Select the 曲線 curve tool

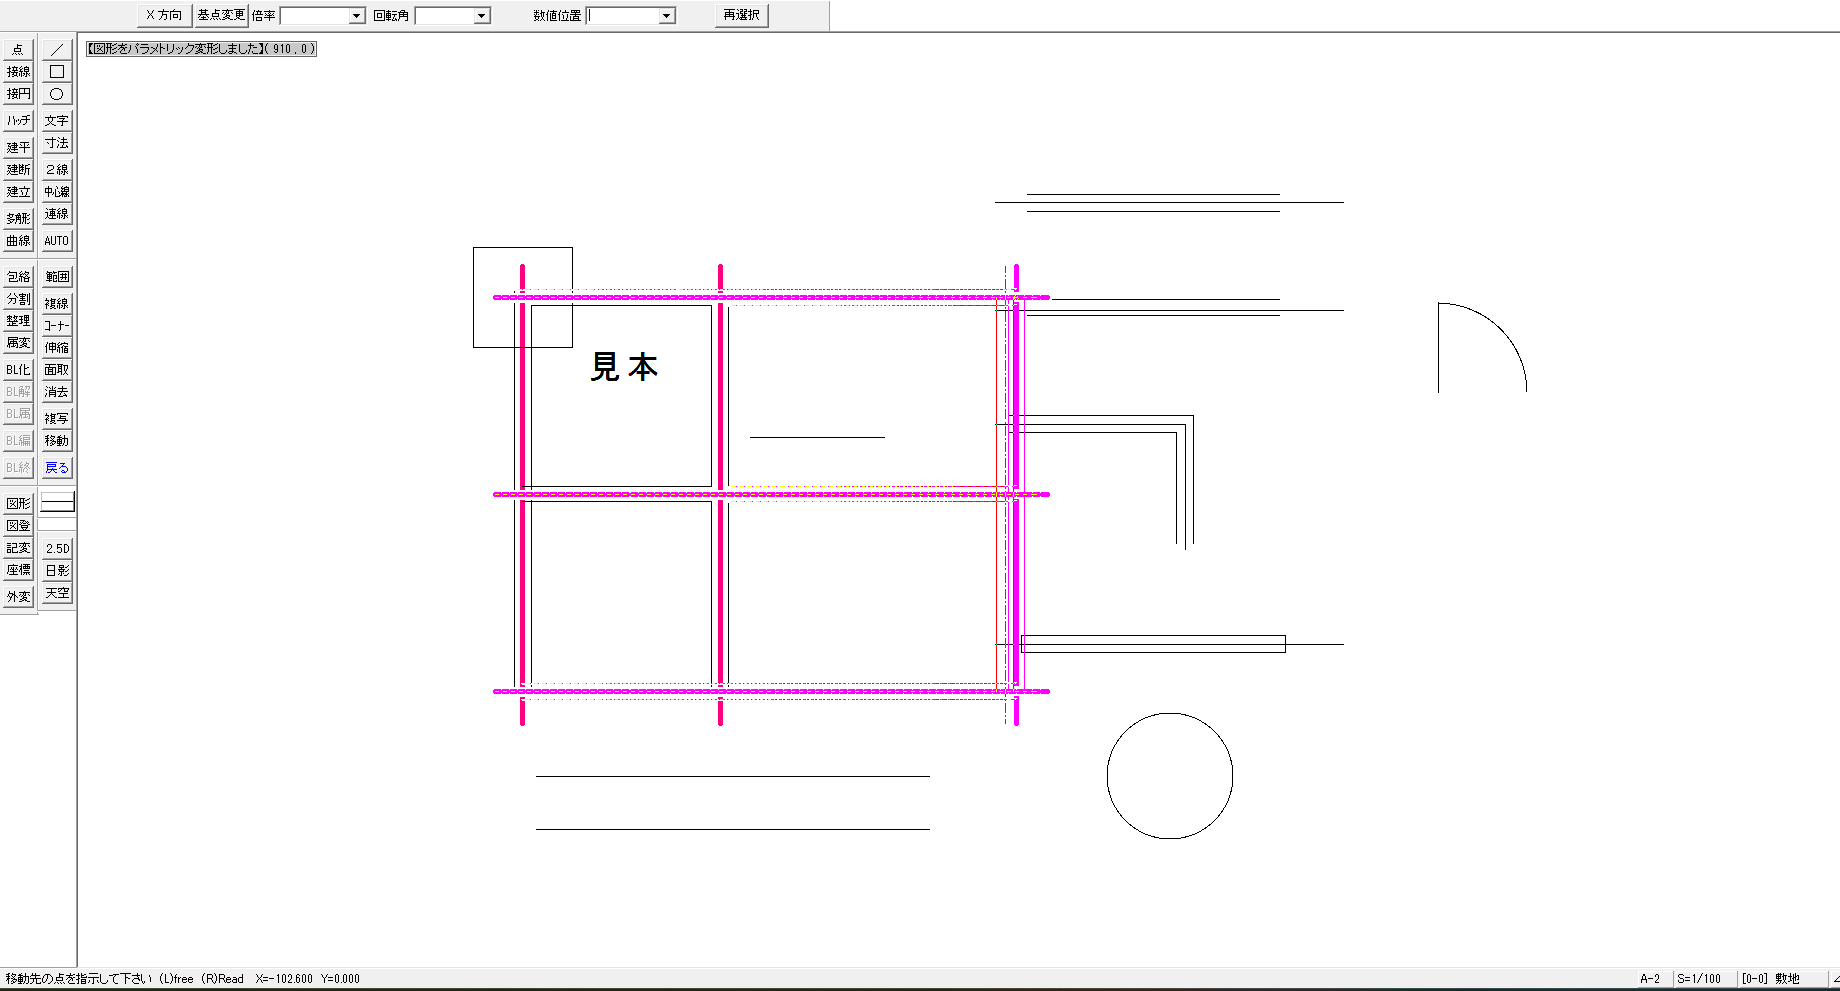coord(18,241)
